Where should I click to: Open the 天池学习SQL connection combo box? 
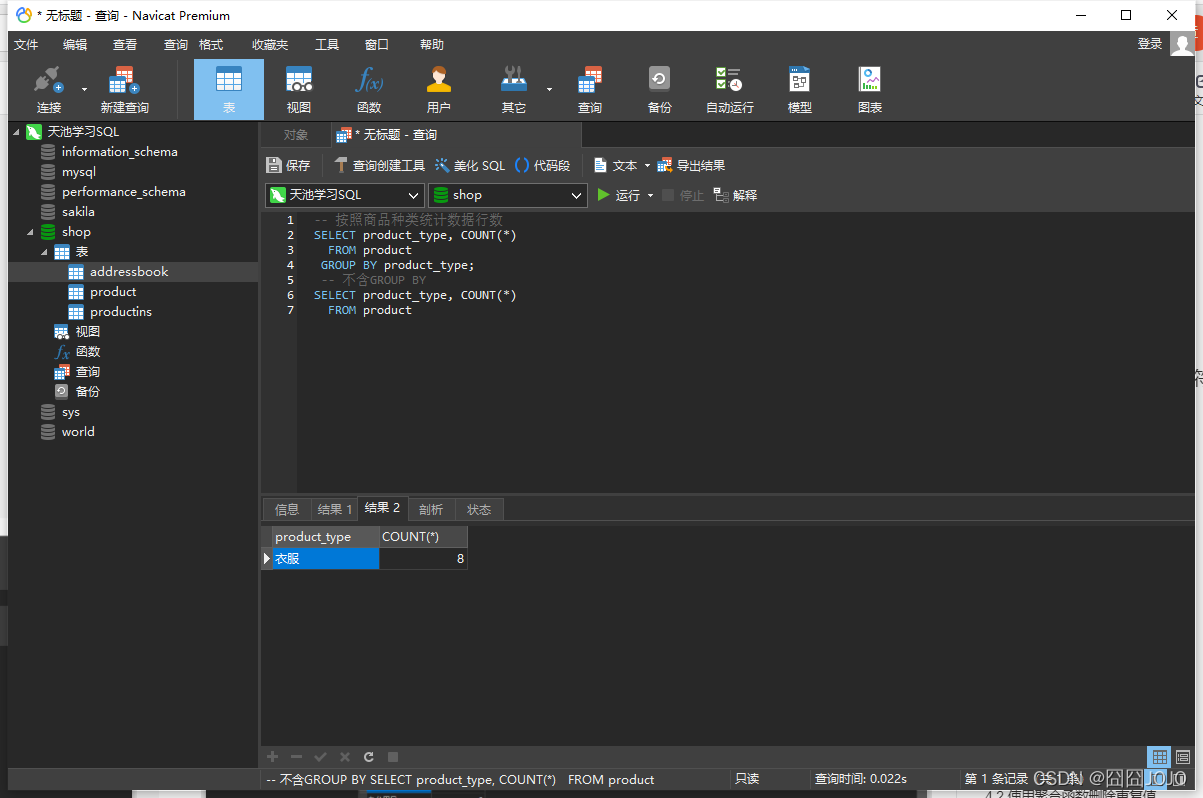click(x=345, y=195)
